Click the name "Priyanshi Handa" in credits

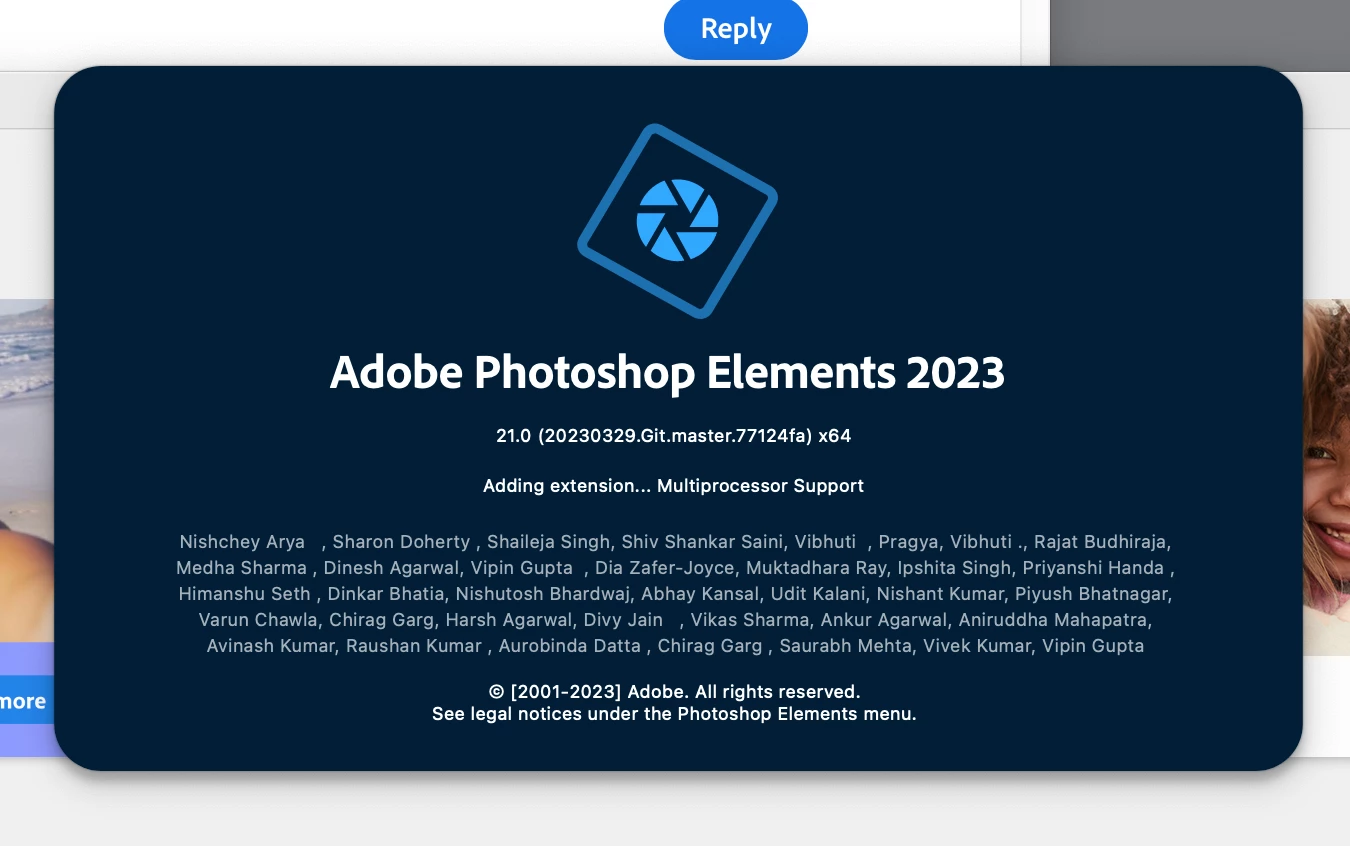click(1094, 568)
